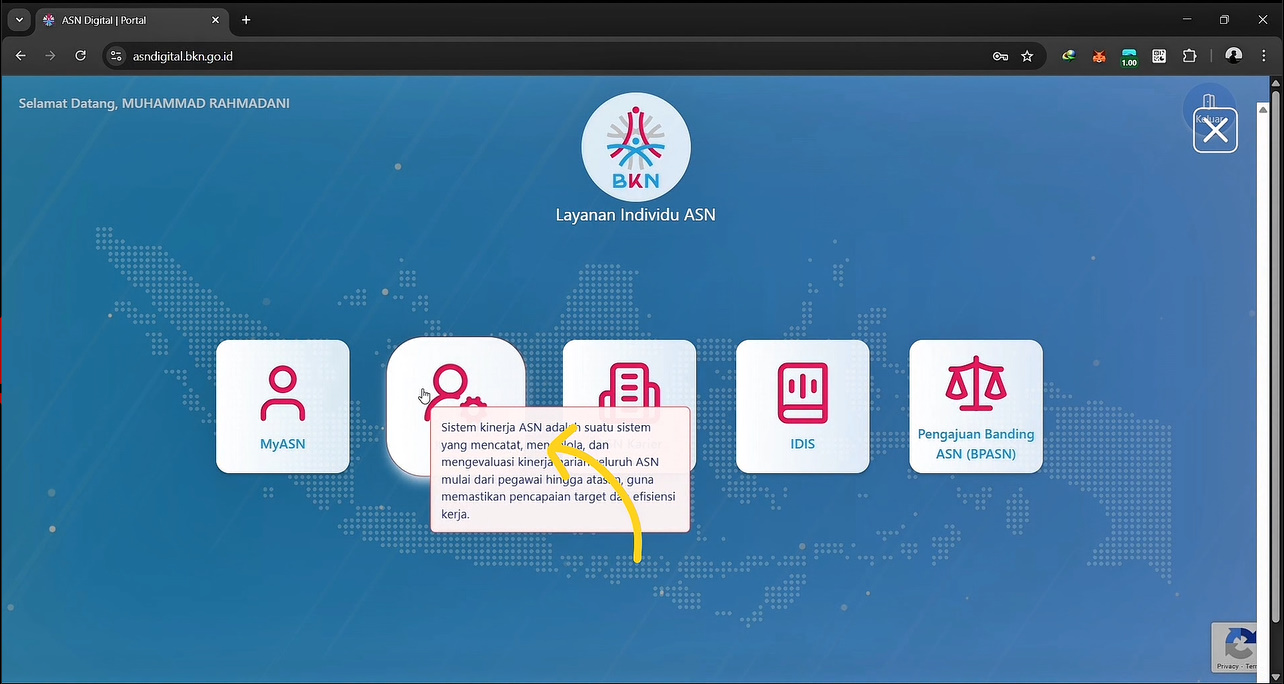Expand the tab search dropdown

(19, 20)
